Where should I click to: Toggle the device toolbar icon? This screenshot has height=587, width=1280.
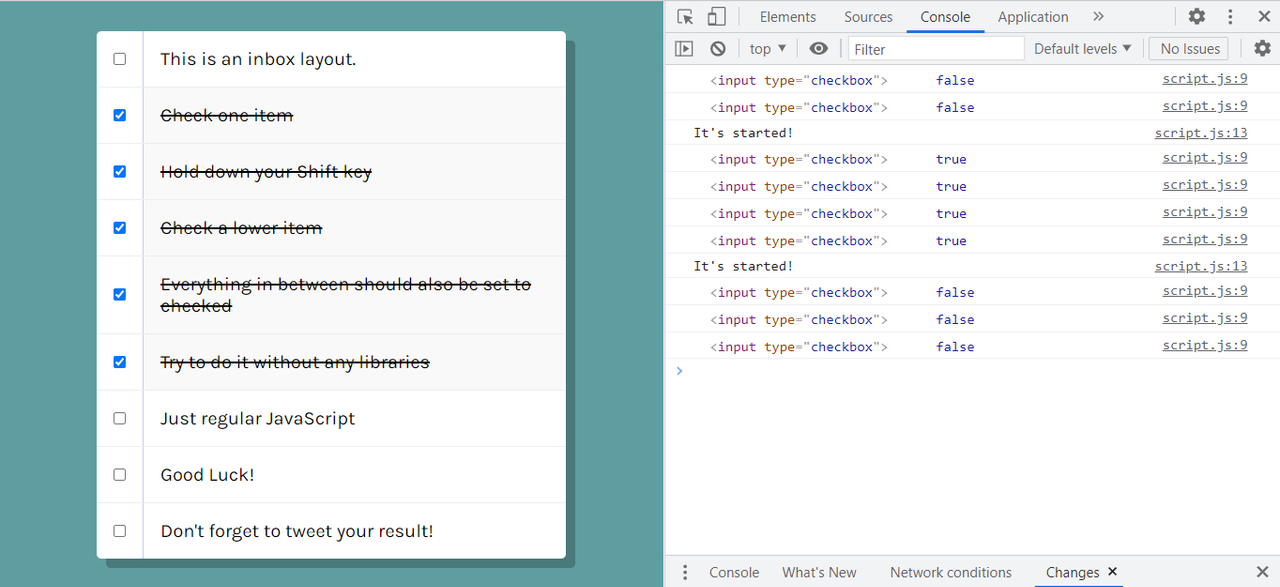point(716,17)
